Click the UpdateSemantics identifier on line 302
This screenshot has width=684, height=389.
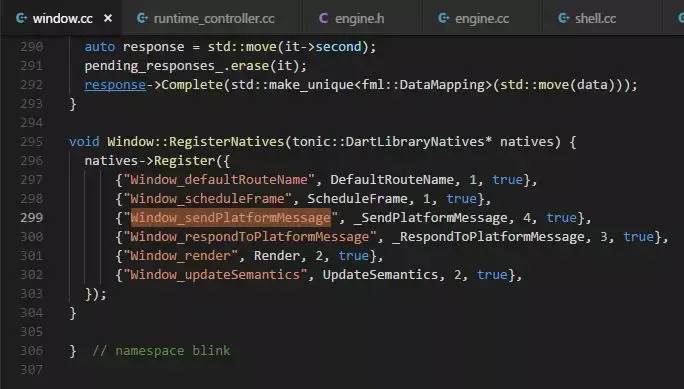[x=380, y=275]
